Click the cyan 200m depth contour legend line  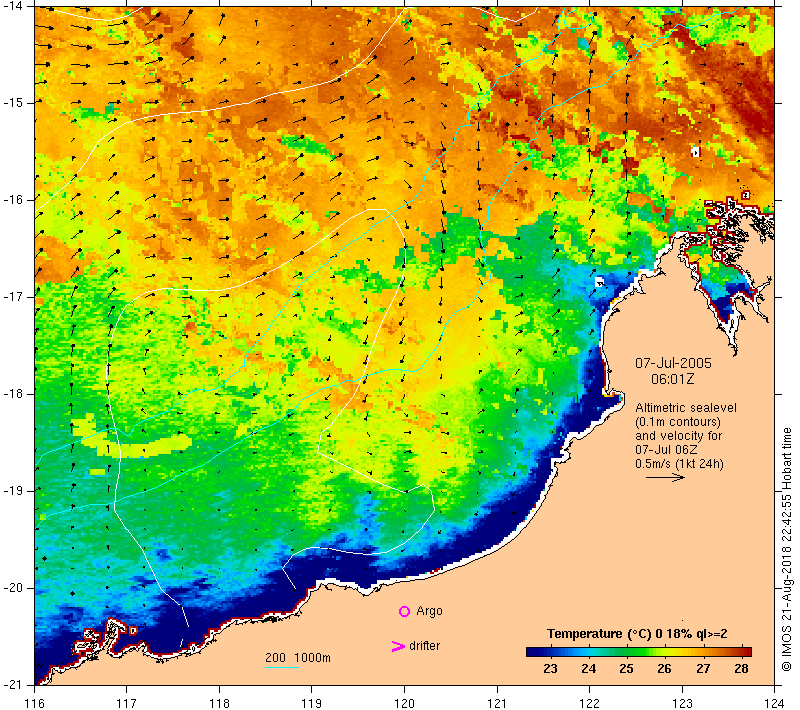[282, 667]
